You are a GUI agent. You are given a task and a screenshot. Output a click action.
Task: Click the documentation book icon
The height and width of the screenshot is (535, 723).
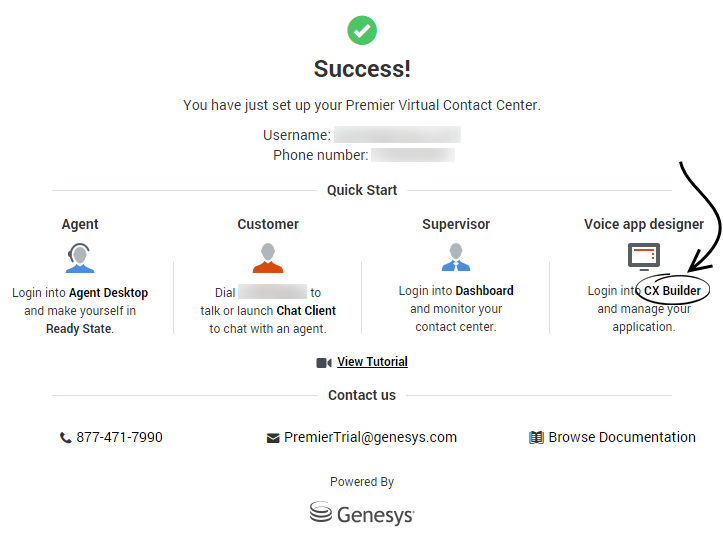pos(536,438)
